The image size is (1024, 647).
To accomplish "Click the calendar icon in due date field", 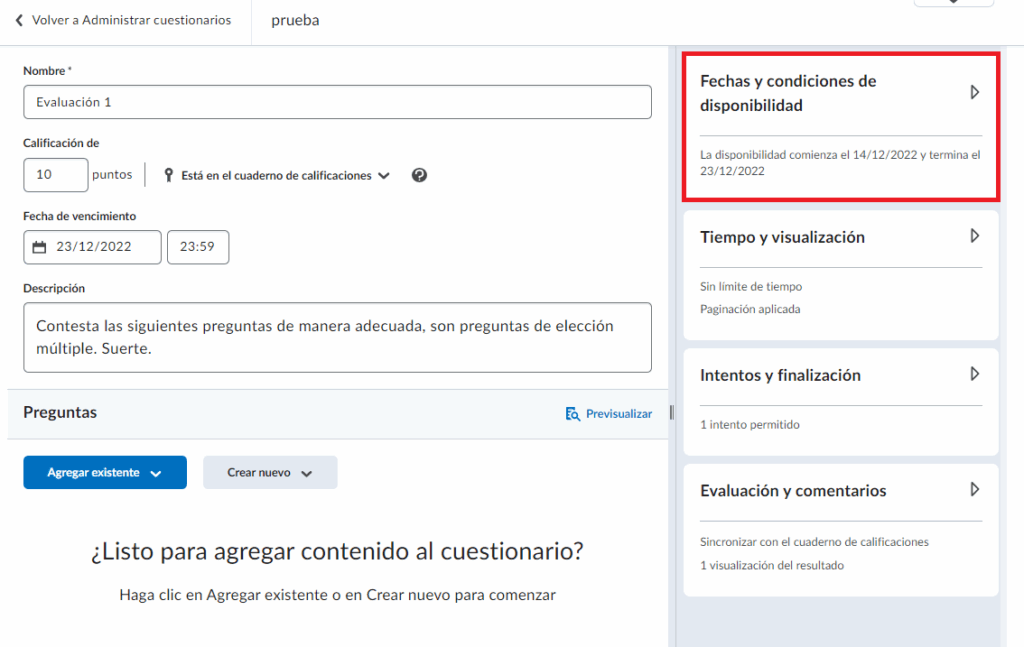I will [x=40, y=247].
